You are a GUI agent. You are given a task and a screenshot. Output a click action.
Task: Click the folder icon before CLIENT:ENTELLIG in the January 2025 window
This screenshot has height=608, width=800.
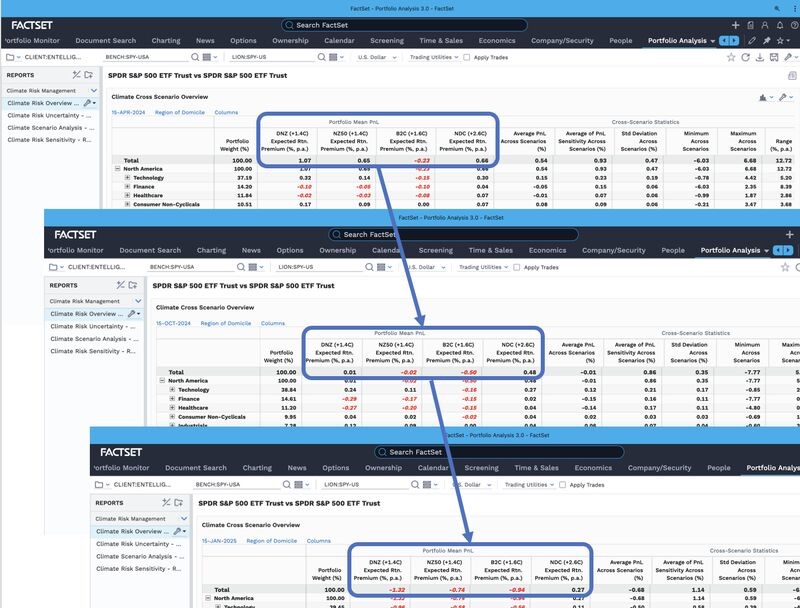[x=99, y=485]
